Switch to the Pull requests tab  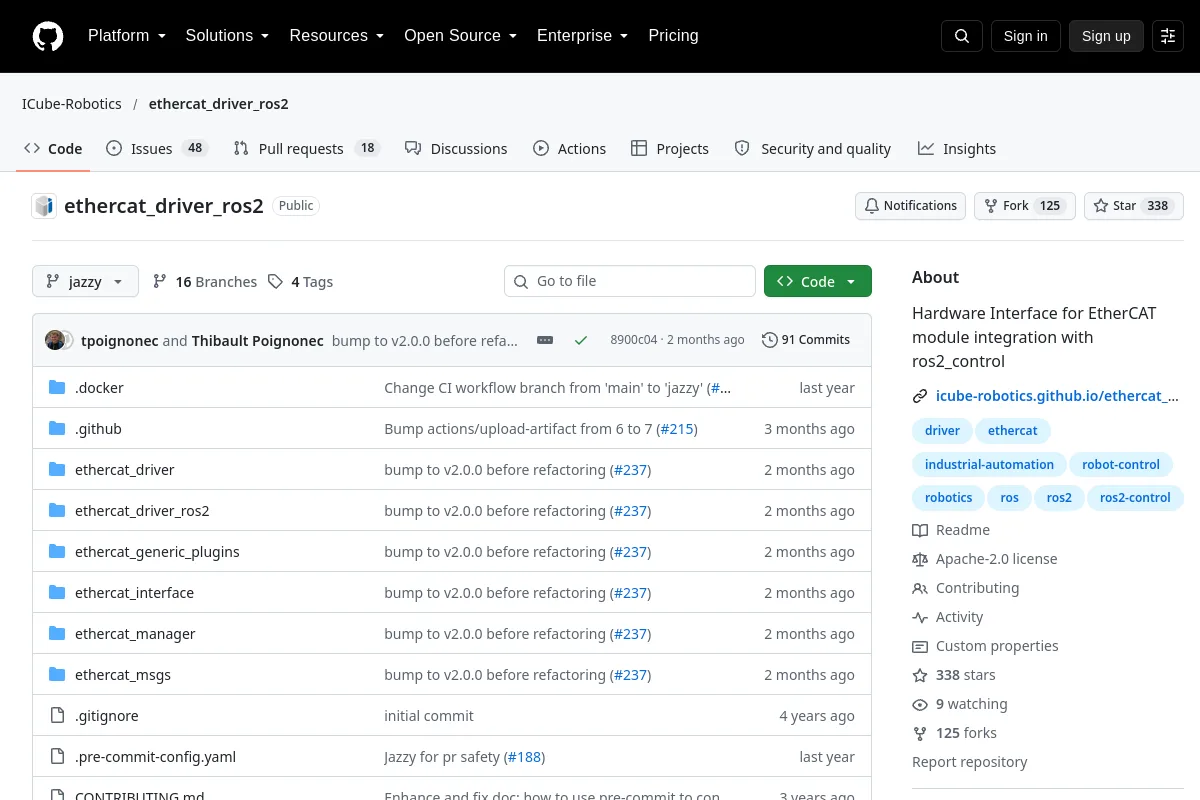pos(307,148)
